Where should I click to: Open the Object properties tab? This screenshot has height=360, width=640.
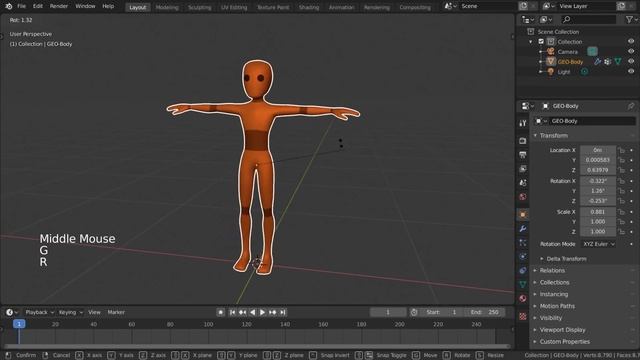coord(523,214)
